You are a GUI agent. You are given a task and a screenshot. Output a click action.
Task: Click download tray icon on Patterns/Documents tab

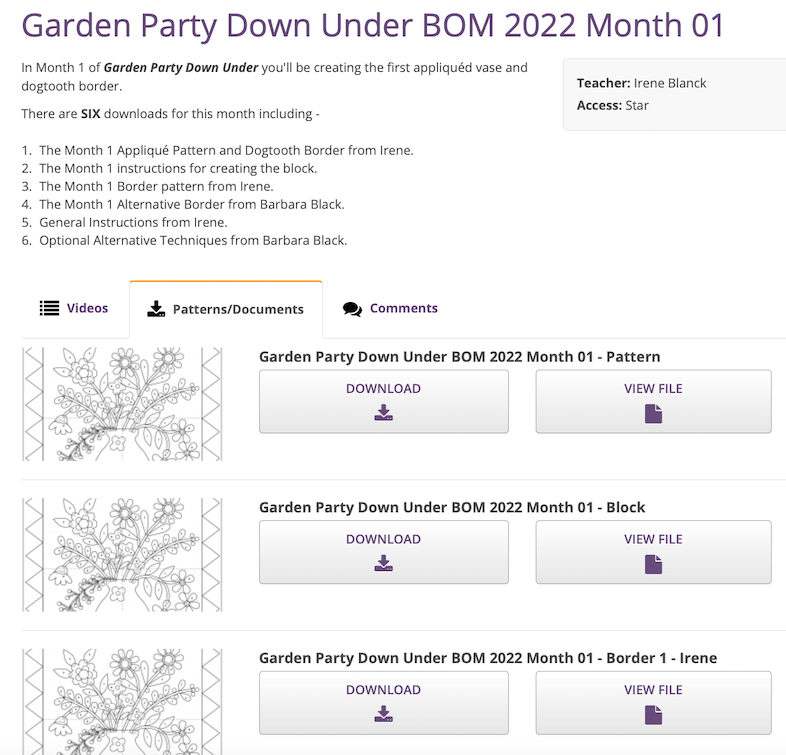click(x=155, y=309)
